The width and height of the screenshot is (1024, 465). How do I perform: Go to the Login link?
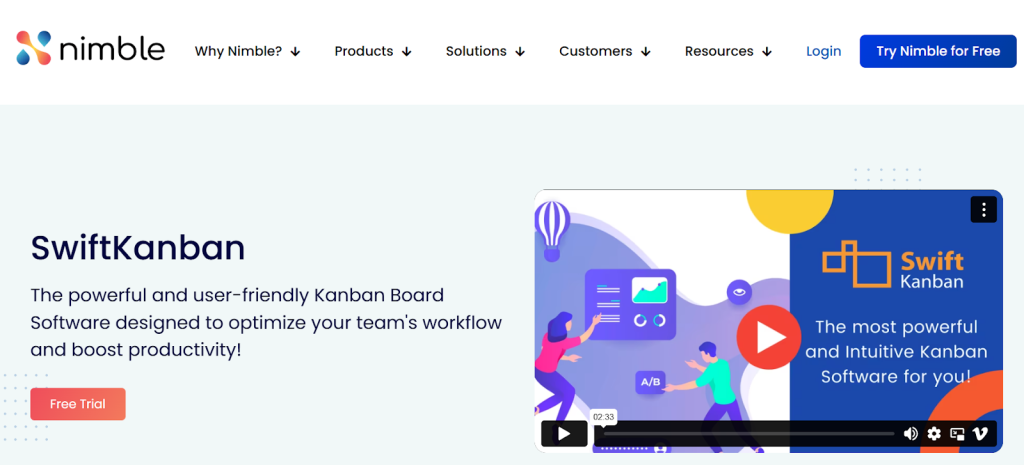[x=824, y=51]
